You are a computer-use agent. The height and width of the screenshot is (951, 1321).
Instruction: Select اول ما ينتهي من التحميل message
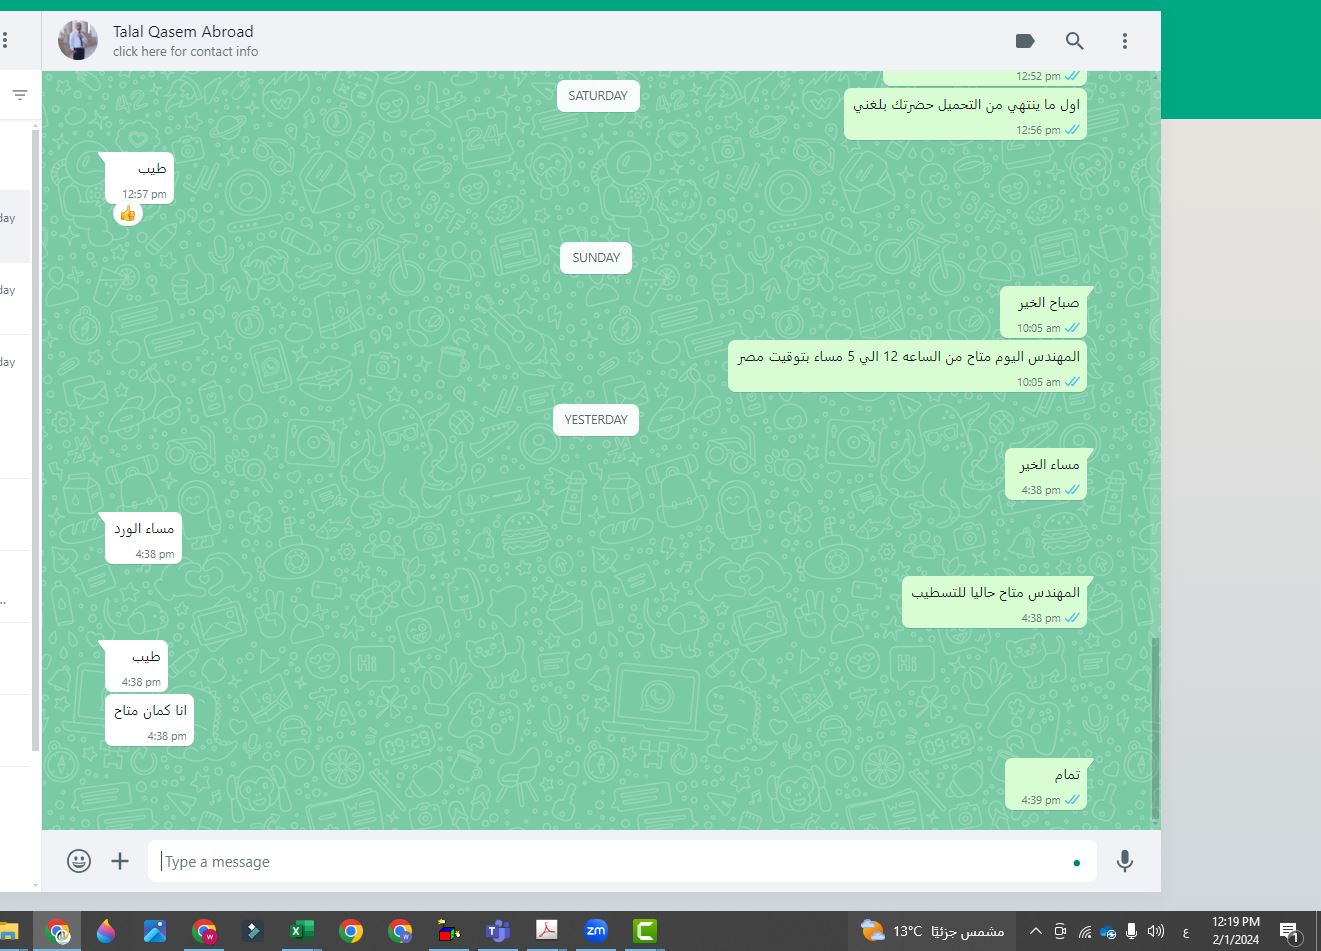coord(965,114)
